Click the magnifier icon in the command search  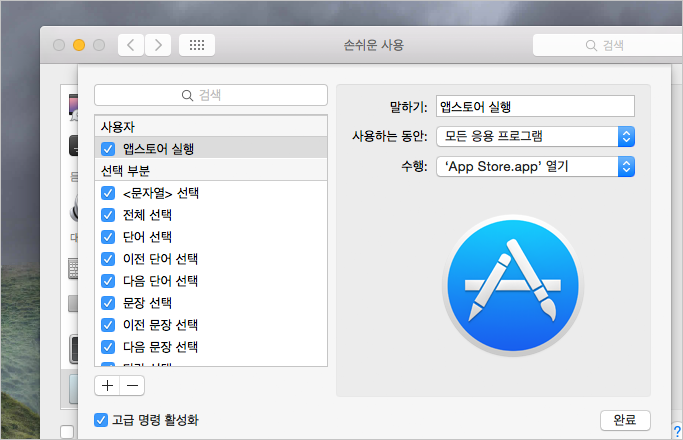(187, 95)
